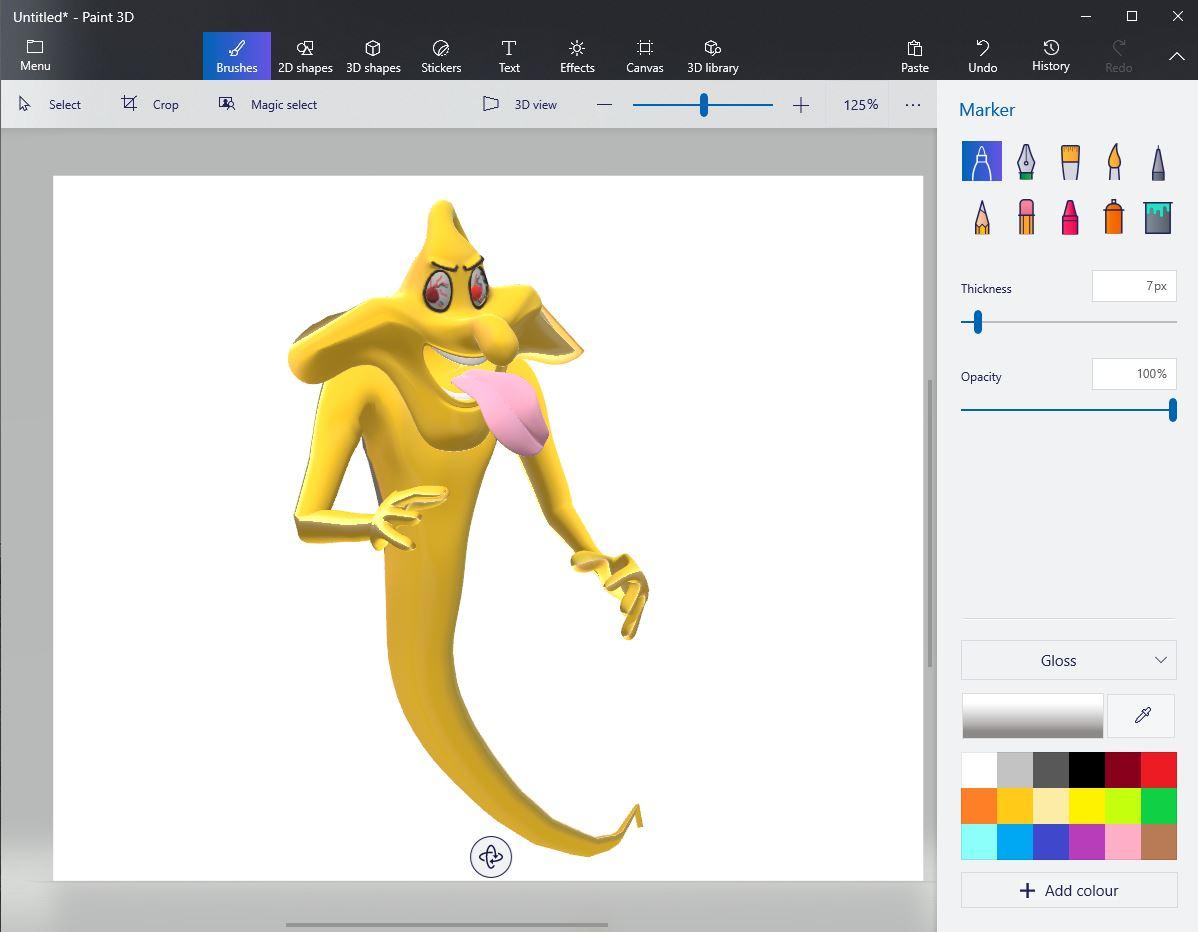
Task: Open the Stickers tab
Action: pos(441,57)
